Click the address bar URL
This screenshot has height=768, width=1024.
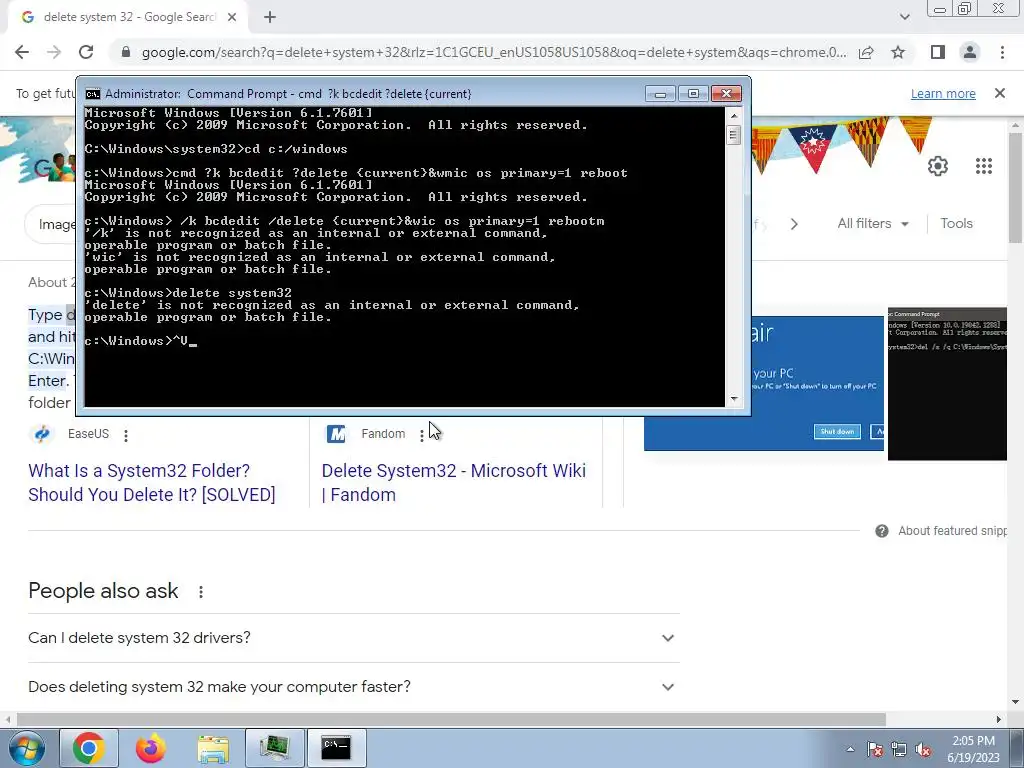pyautogui.click(x=494, y=52)
